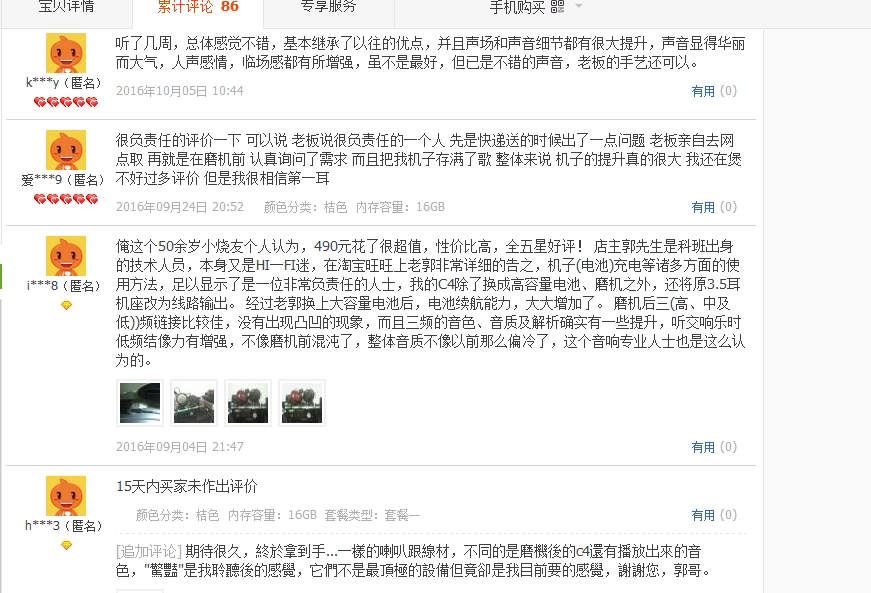Click red hearts rating under k***y
The height and width of the screenshot is (593, 871).
pyautogui.click(x=66, y=102)
